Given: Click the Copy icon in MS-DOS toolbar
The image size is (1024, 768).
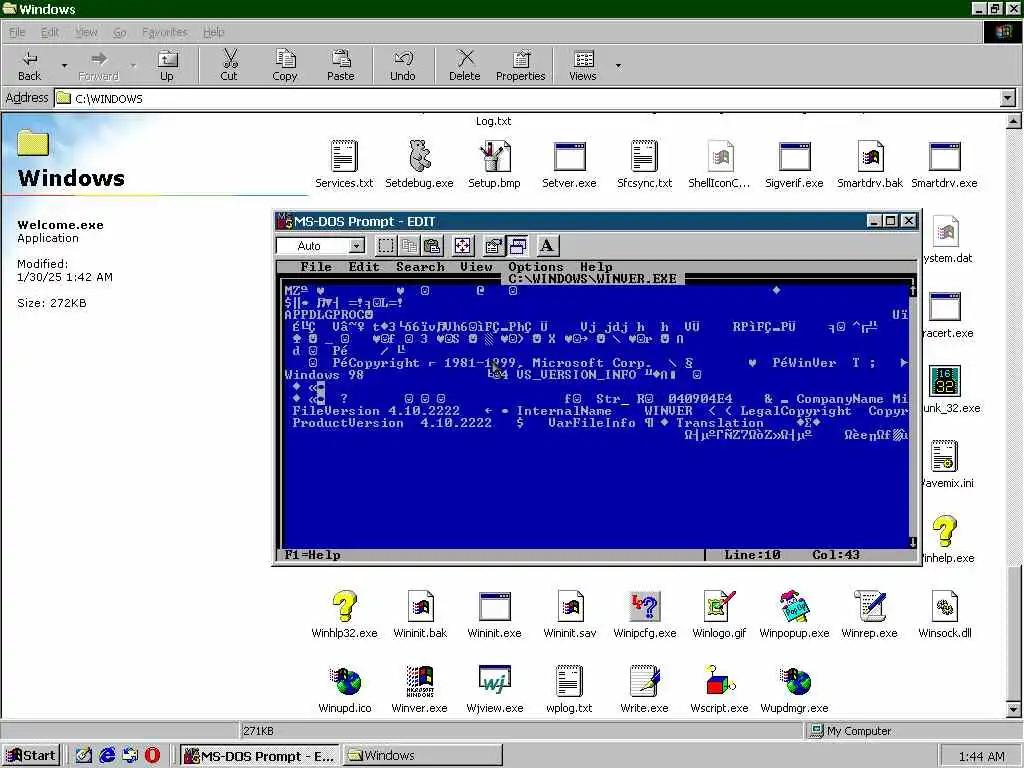Looking at the screenshot, I should (x=409, y=246).
